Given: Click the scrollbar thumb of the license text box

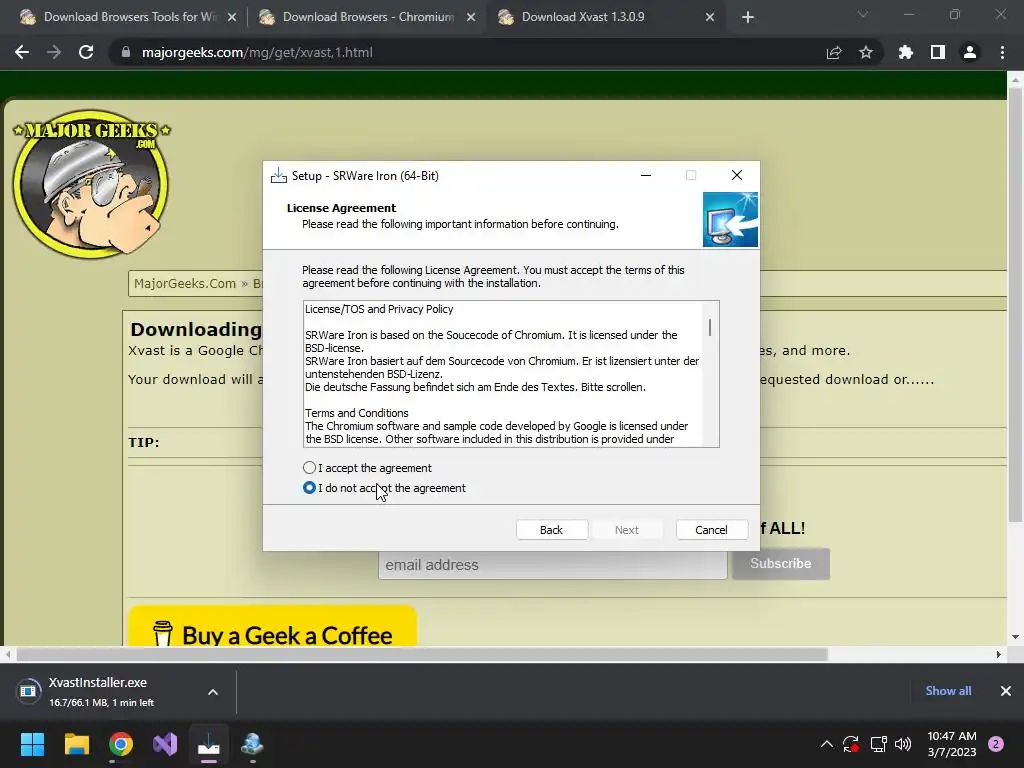Looking at the screenshot, I should pyautogui.click(x=710, y=327).
